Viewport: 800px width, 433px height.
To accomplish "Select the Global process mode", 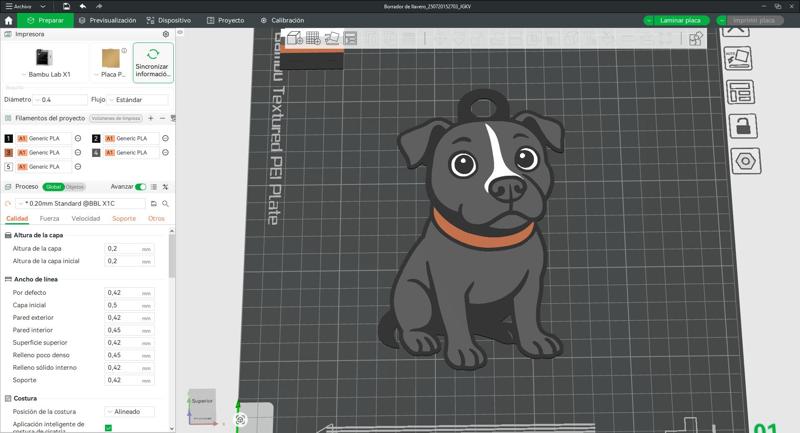I will click(x=54, y=187).
